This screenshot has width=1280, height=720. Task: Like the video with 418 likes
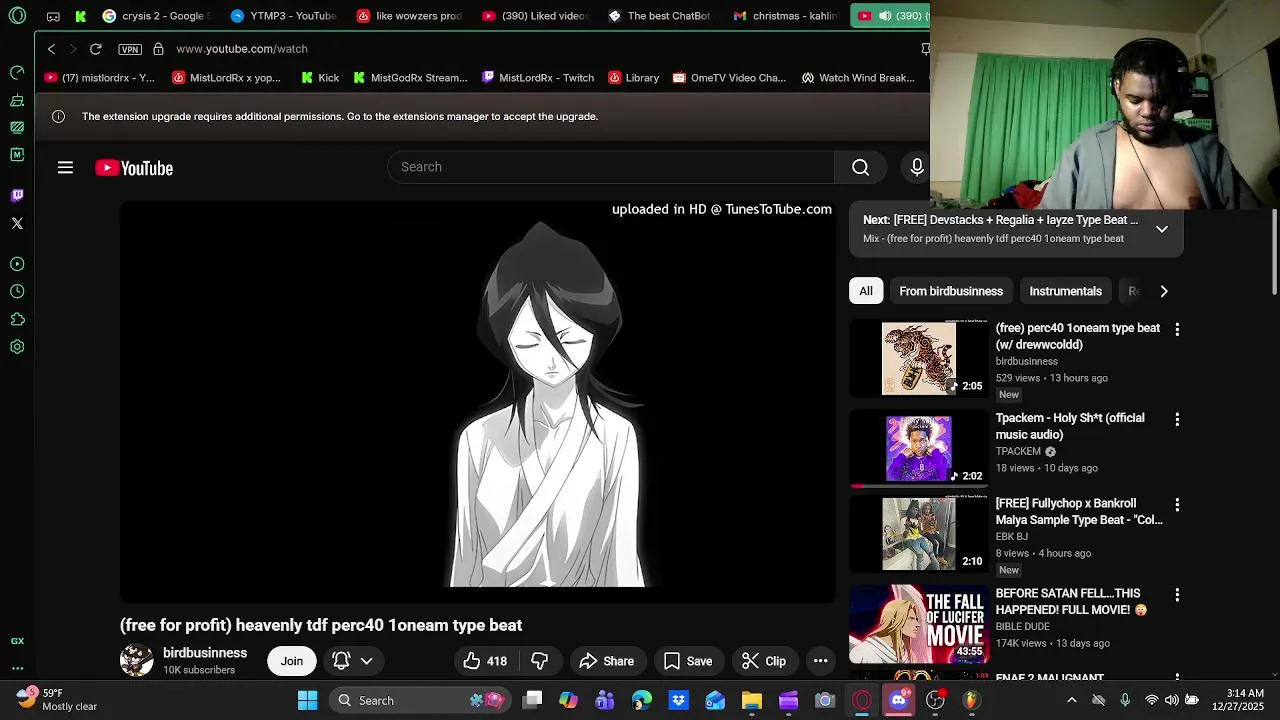(x=484, y=661)
